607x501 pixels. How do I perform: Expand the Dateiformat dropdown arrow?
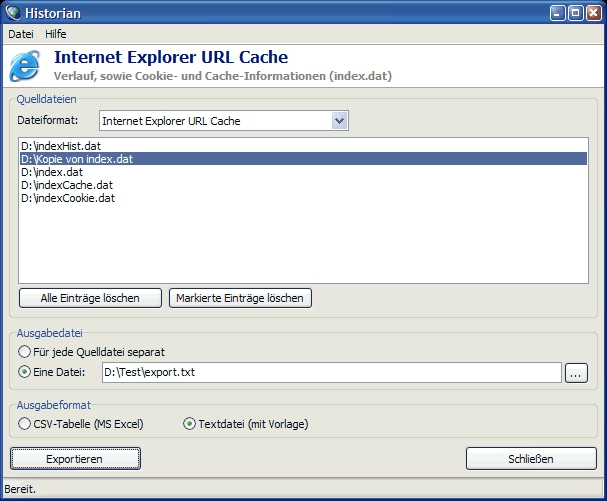tap(339, 121)
